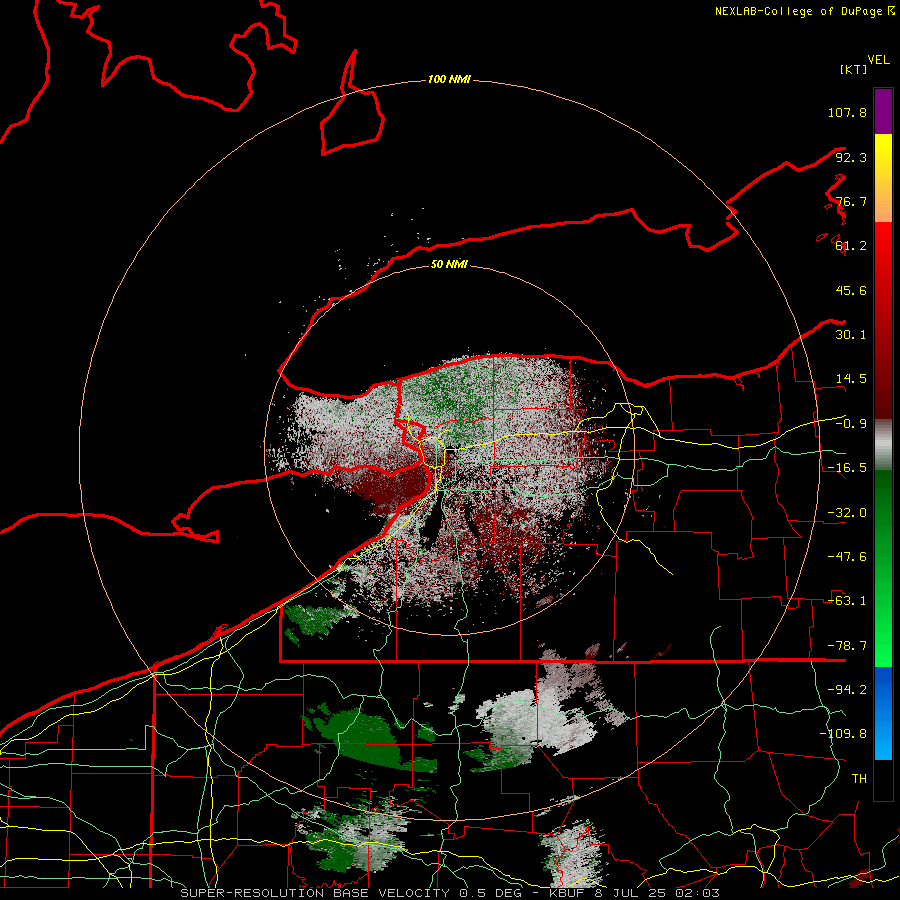This screenshot has width=900, height=900.
Task: Click the purple segment of the color bar
Action: point(883,111)
